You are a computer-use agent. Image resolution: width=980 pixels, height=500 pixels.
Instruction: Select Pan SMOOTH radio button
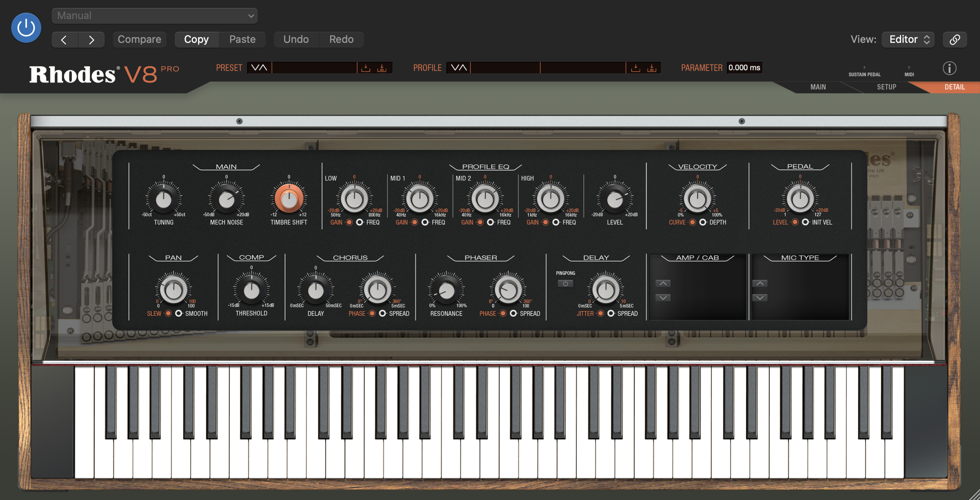tap(179, 313)
